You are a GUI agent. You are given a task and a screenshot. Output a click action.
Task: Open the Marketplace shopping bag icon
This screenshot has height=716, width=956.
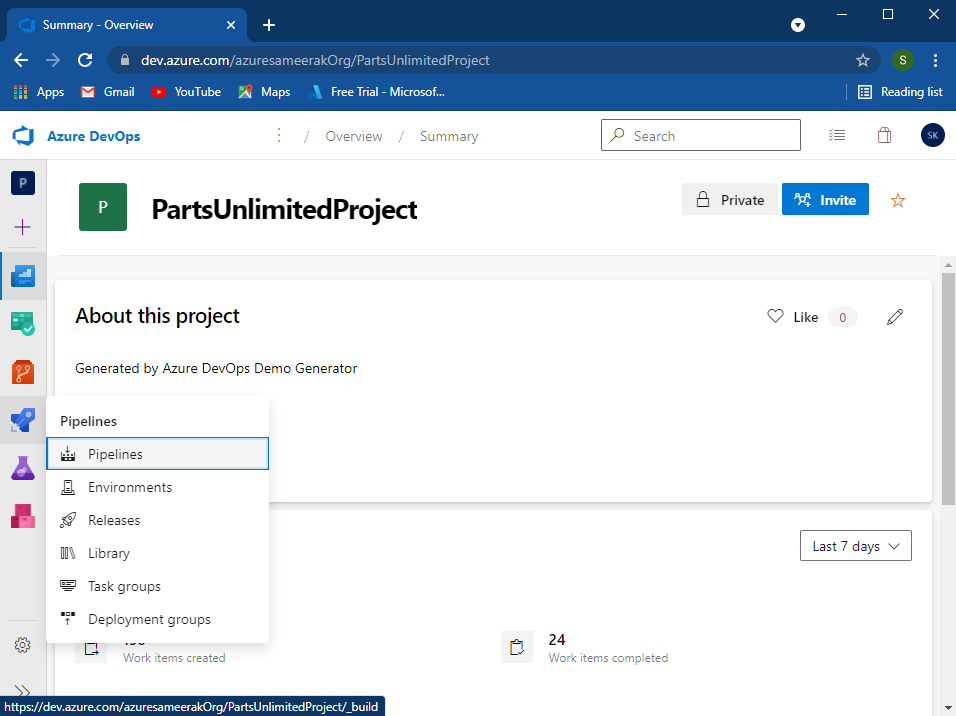click(x=884, y=134)
